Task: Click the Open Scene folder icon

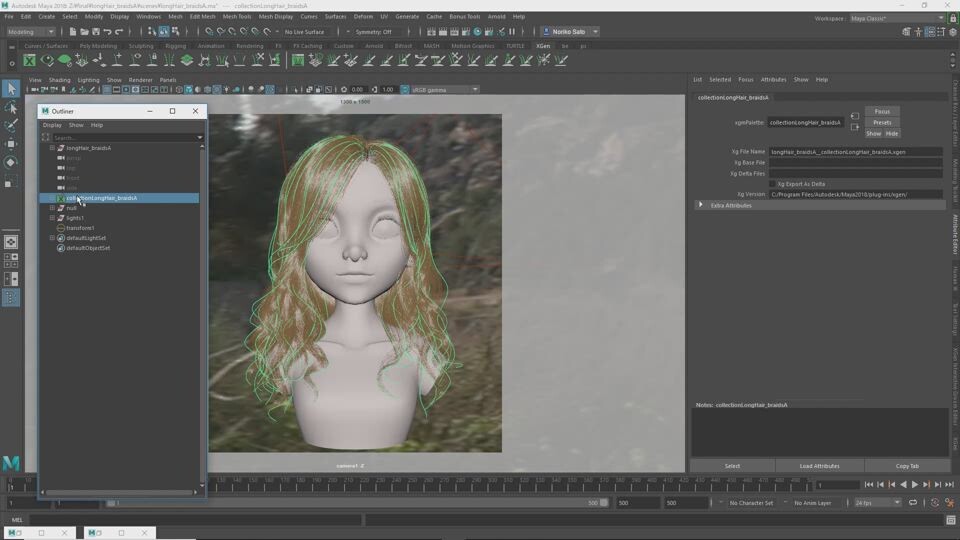Action: point(84,31)
